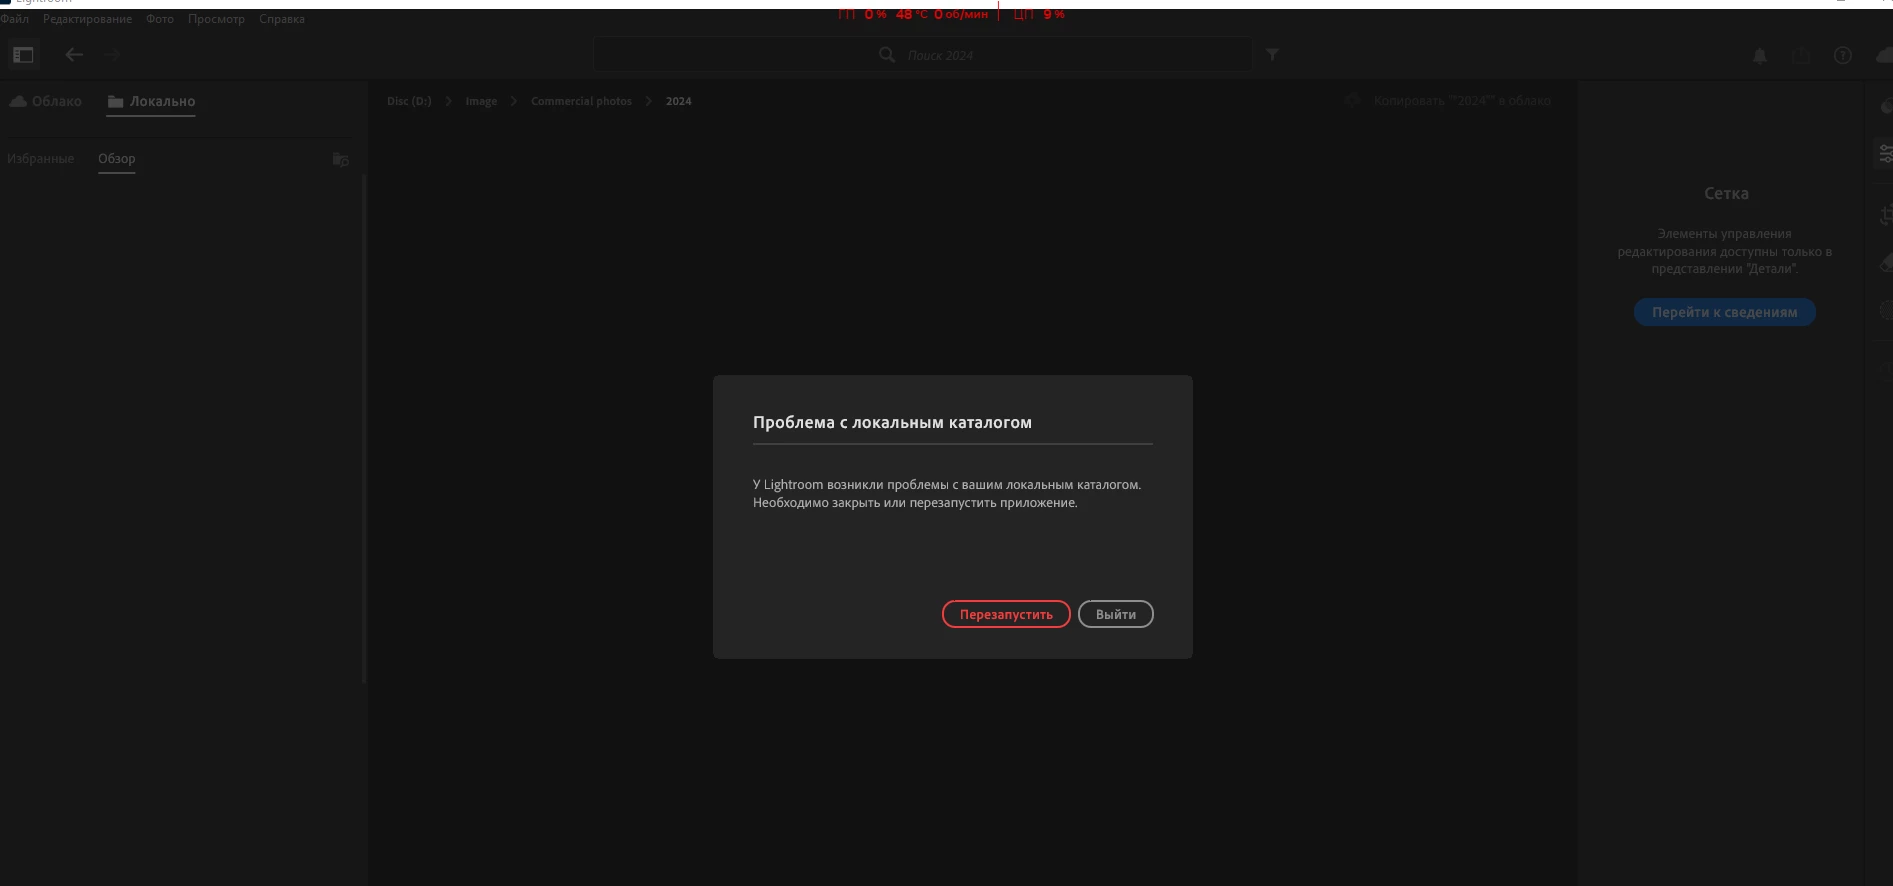Open the Фото menu
Screen dimensions: 1893x886
[x=160, y=19]
